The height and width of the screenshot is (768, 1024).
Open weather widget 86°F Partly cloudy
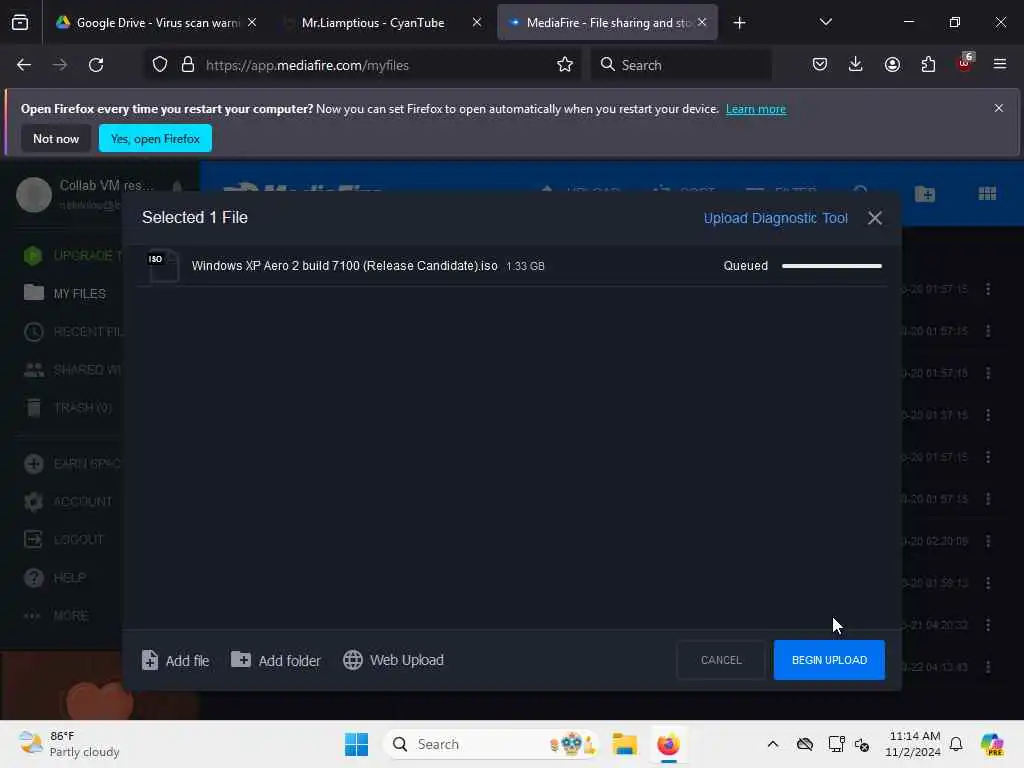pos(69,744)
